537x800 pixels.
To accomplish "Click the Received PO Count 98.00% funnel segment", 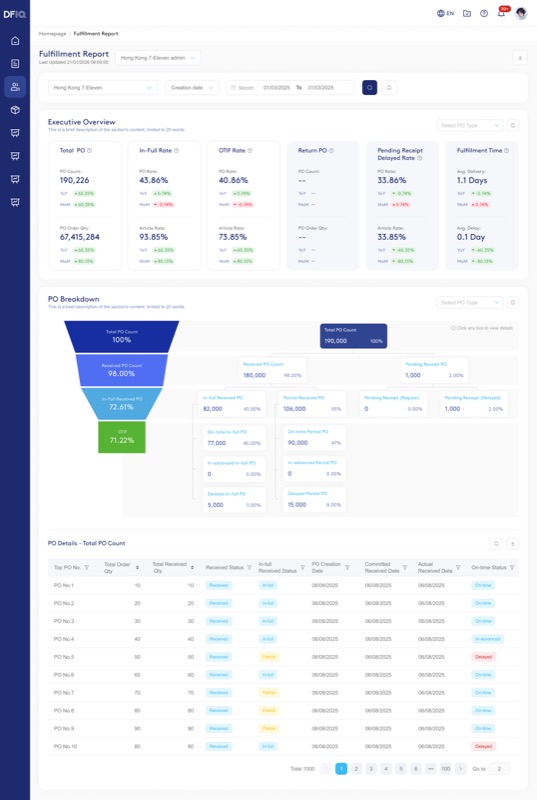I will pyautogui.click(x=121, y=370).
